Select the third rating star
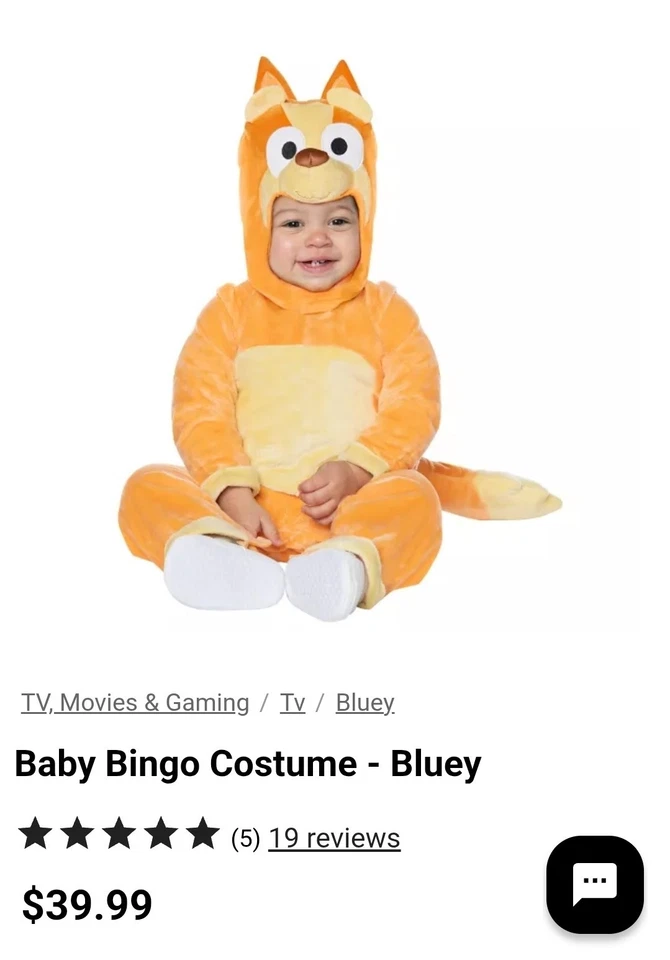 point(119,834)
